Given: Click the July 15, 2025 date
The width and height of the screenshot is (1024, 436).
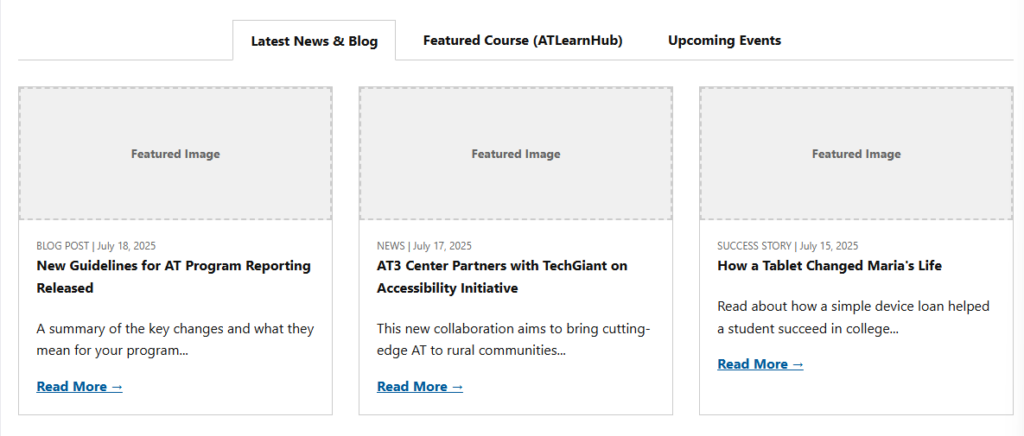Looking at the screenshot, I should coord(828,246).
